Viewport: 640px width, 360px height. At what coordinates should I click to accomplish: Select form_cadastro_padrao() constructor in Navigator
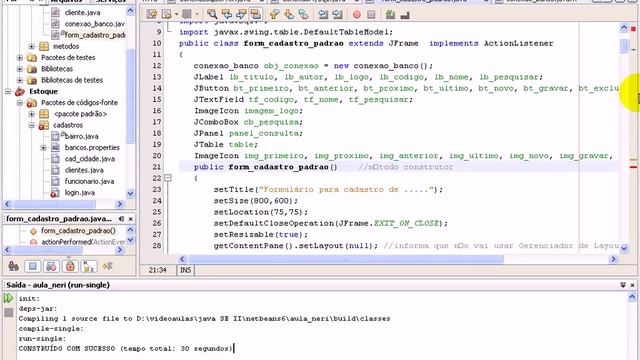[78, 231]
